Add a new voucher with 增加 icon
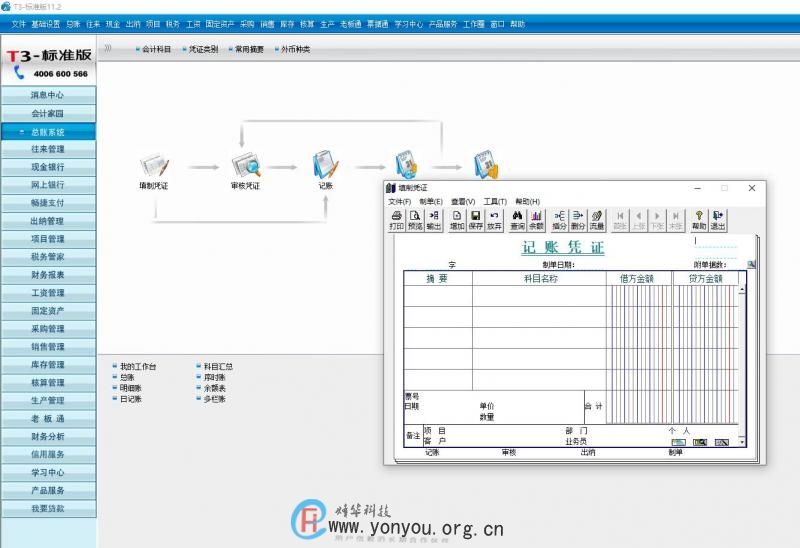 (x=457, y=220)
